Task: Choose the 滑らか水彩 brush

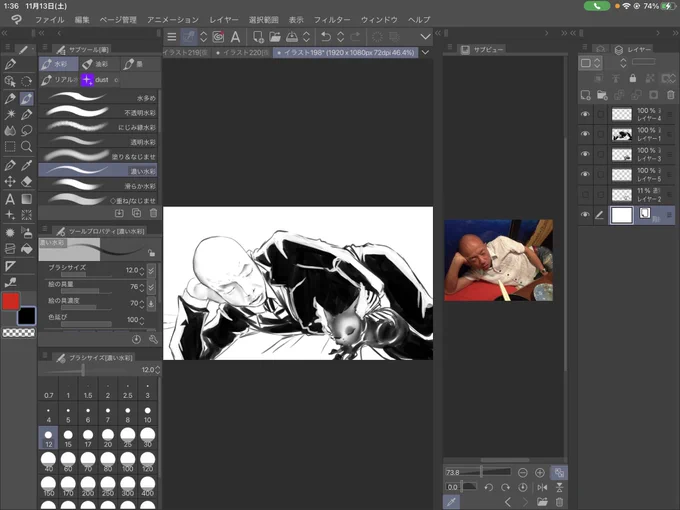Action: point(98,186)
